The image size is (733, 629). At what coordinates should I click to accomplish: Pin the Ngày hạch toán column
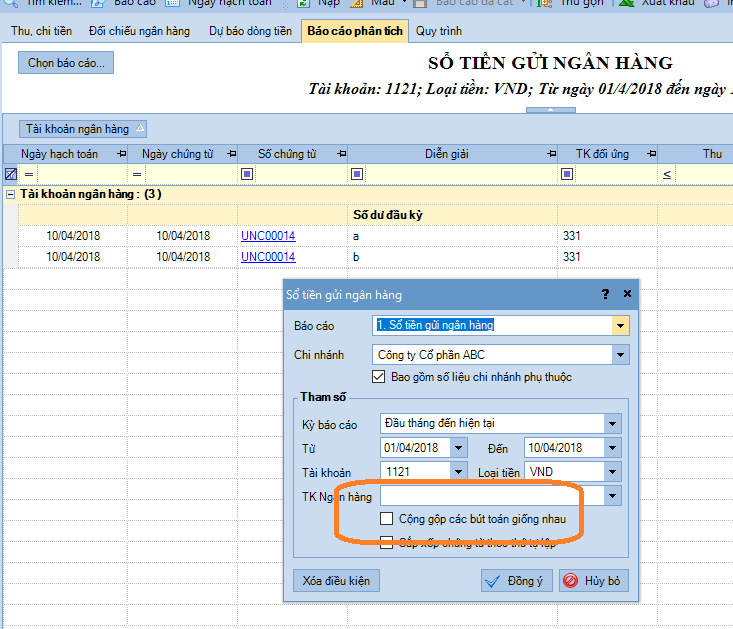[x=122, y=154]
